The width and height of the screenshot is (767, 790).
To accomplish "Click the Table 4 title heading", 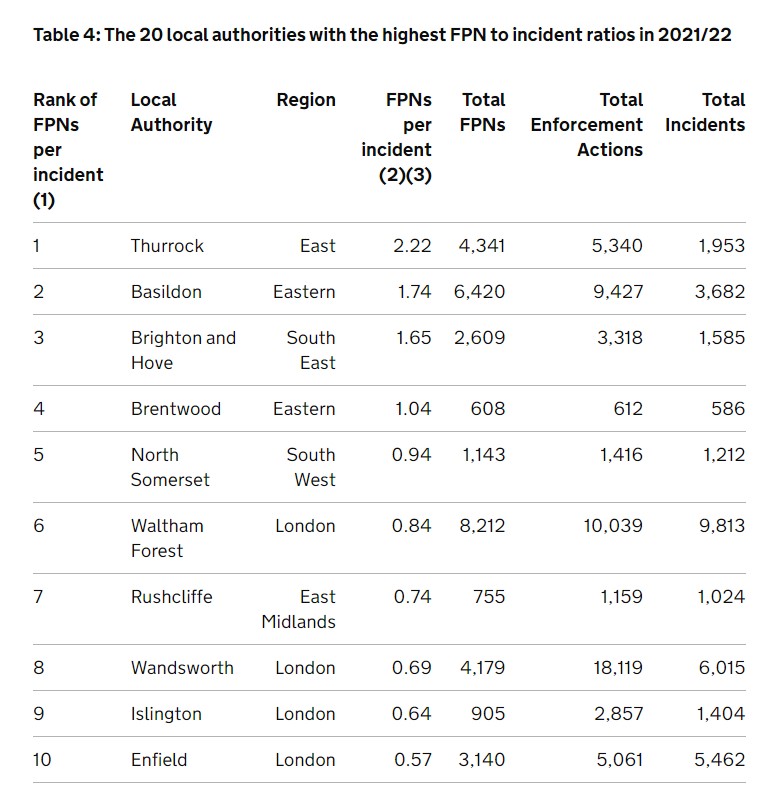I will [x=382, y=35].
